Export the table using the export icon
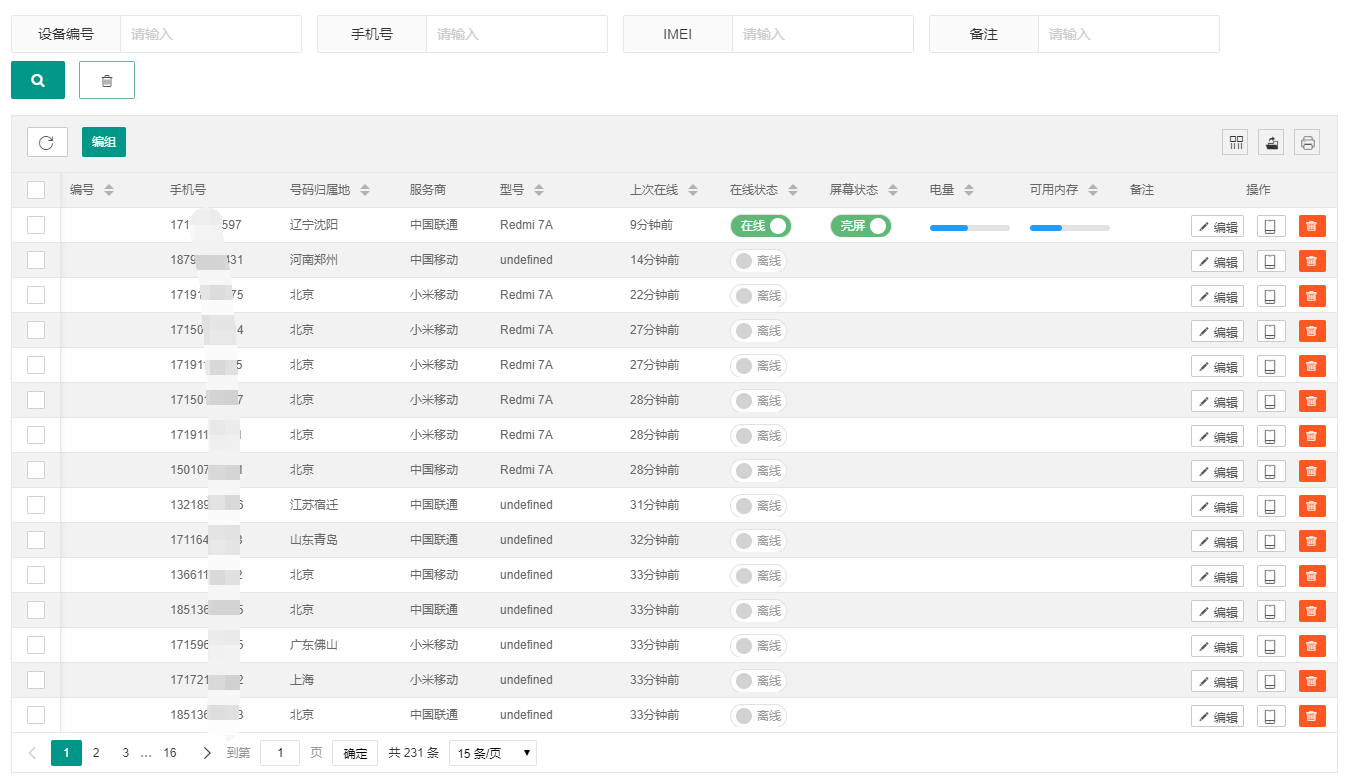Screen dimensions: 1345x780 (x=1271, y=142)
